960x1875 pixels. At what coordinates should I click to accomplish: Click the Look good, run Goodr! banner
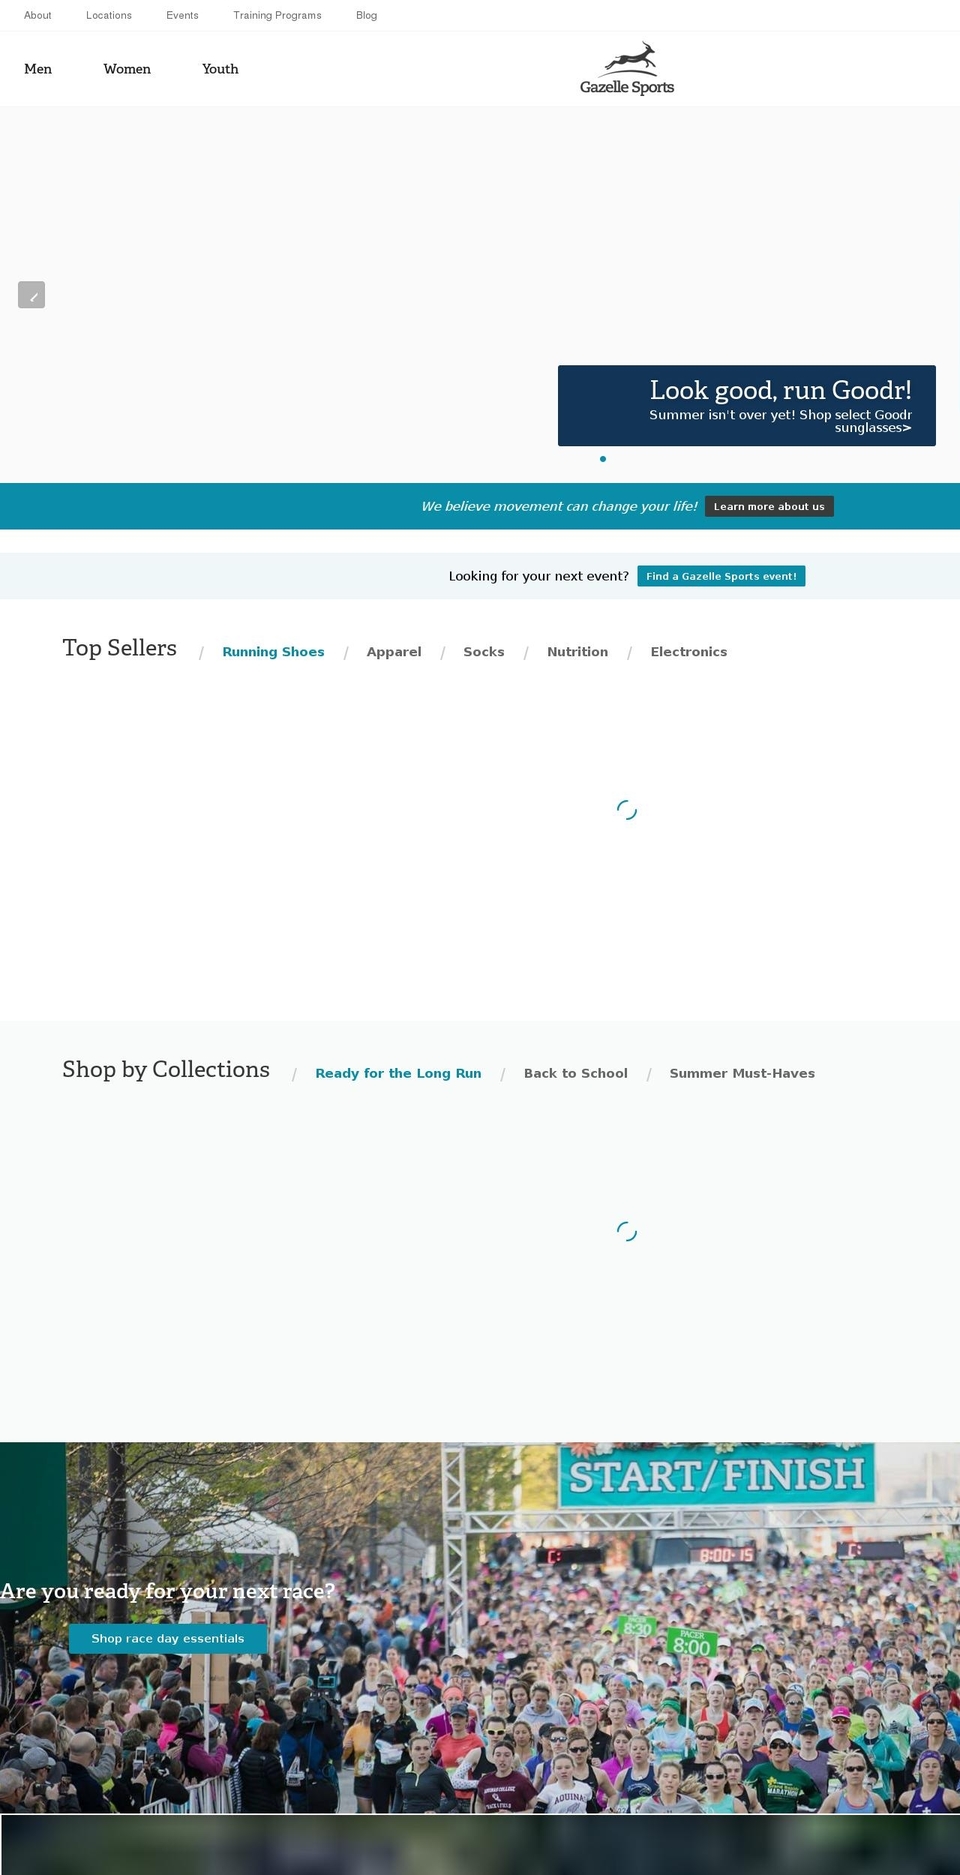pos(747,405)
